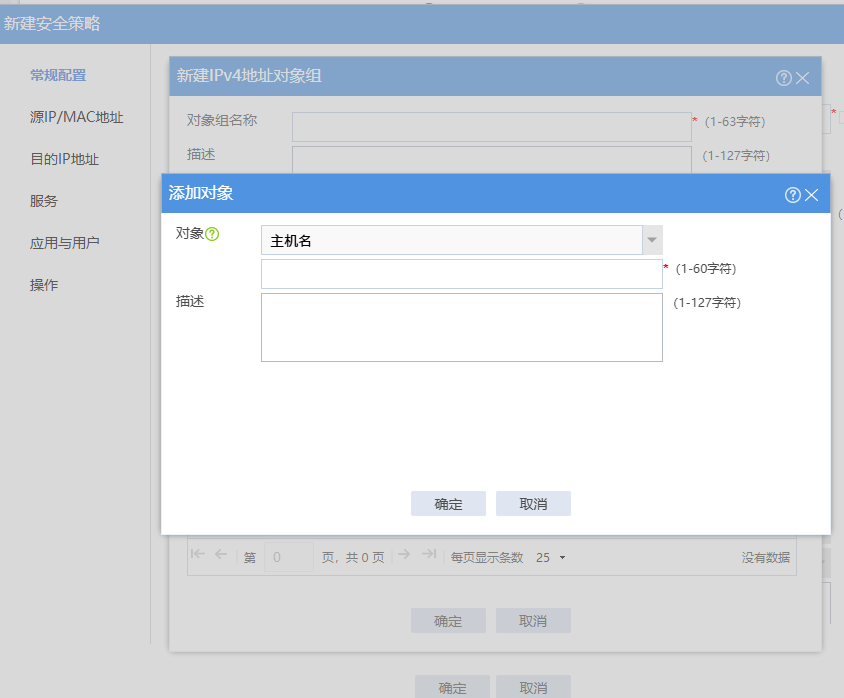This screenshot has width=844, height=698.
Task: Open help for 新建IPv4地址对象组 dialog
Action: tap(784, 78)
